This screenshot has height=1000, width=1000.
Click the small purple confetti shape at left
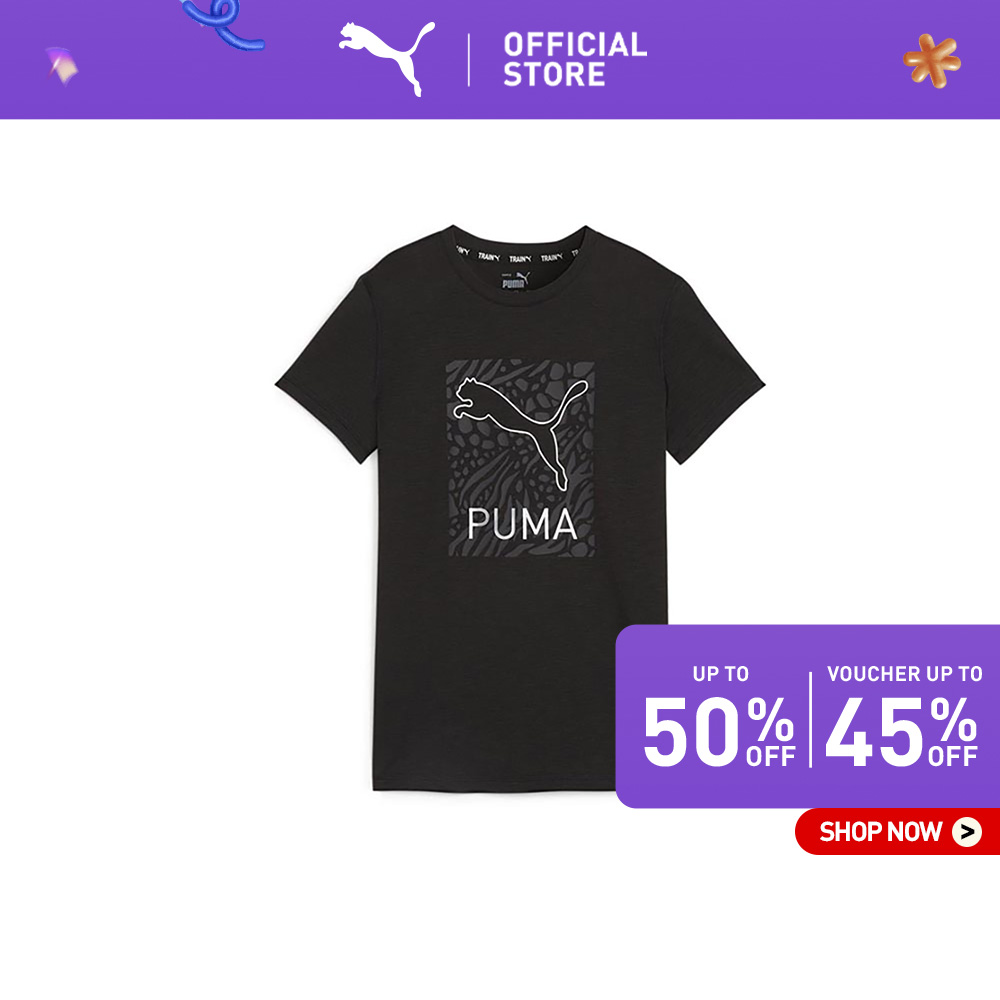click(x=62, y=65)
